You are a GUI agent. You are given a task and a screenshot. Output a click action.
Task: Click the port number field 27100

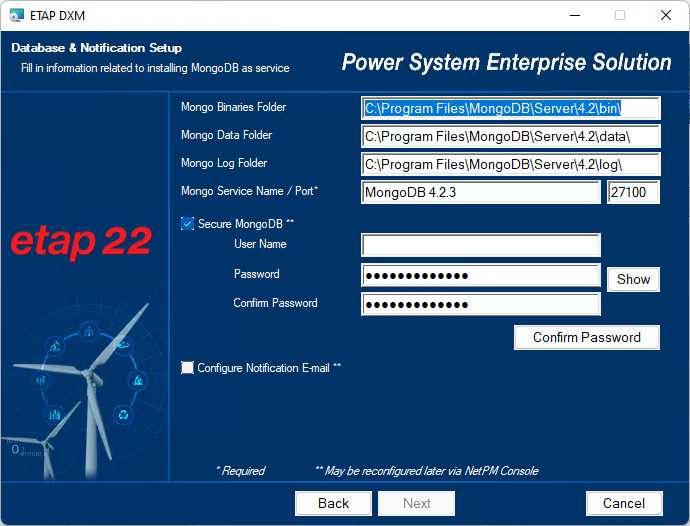pyautogui.click(x=633, y=192)
